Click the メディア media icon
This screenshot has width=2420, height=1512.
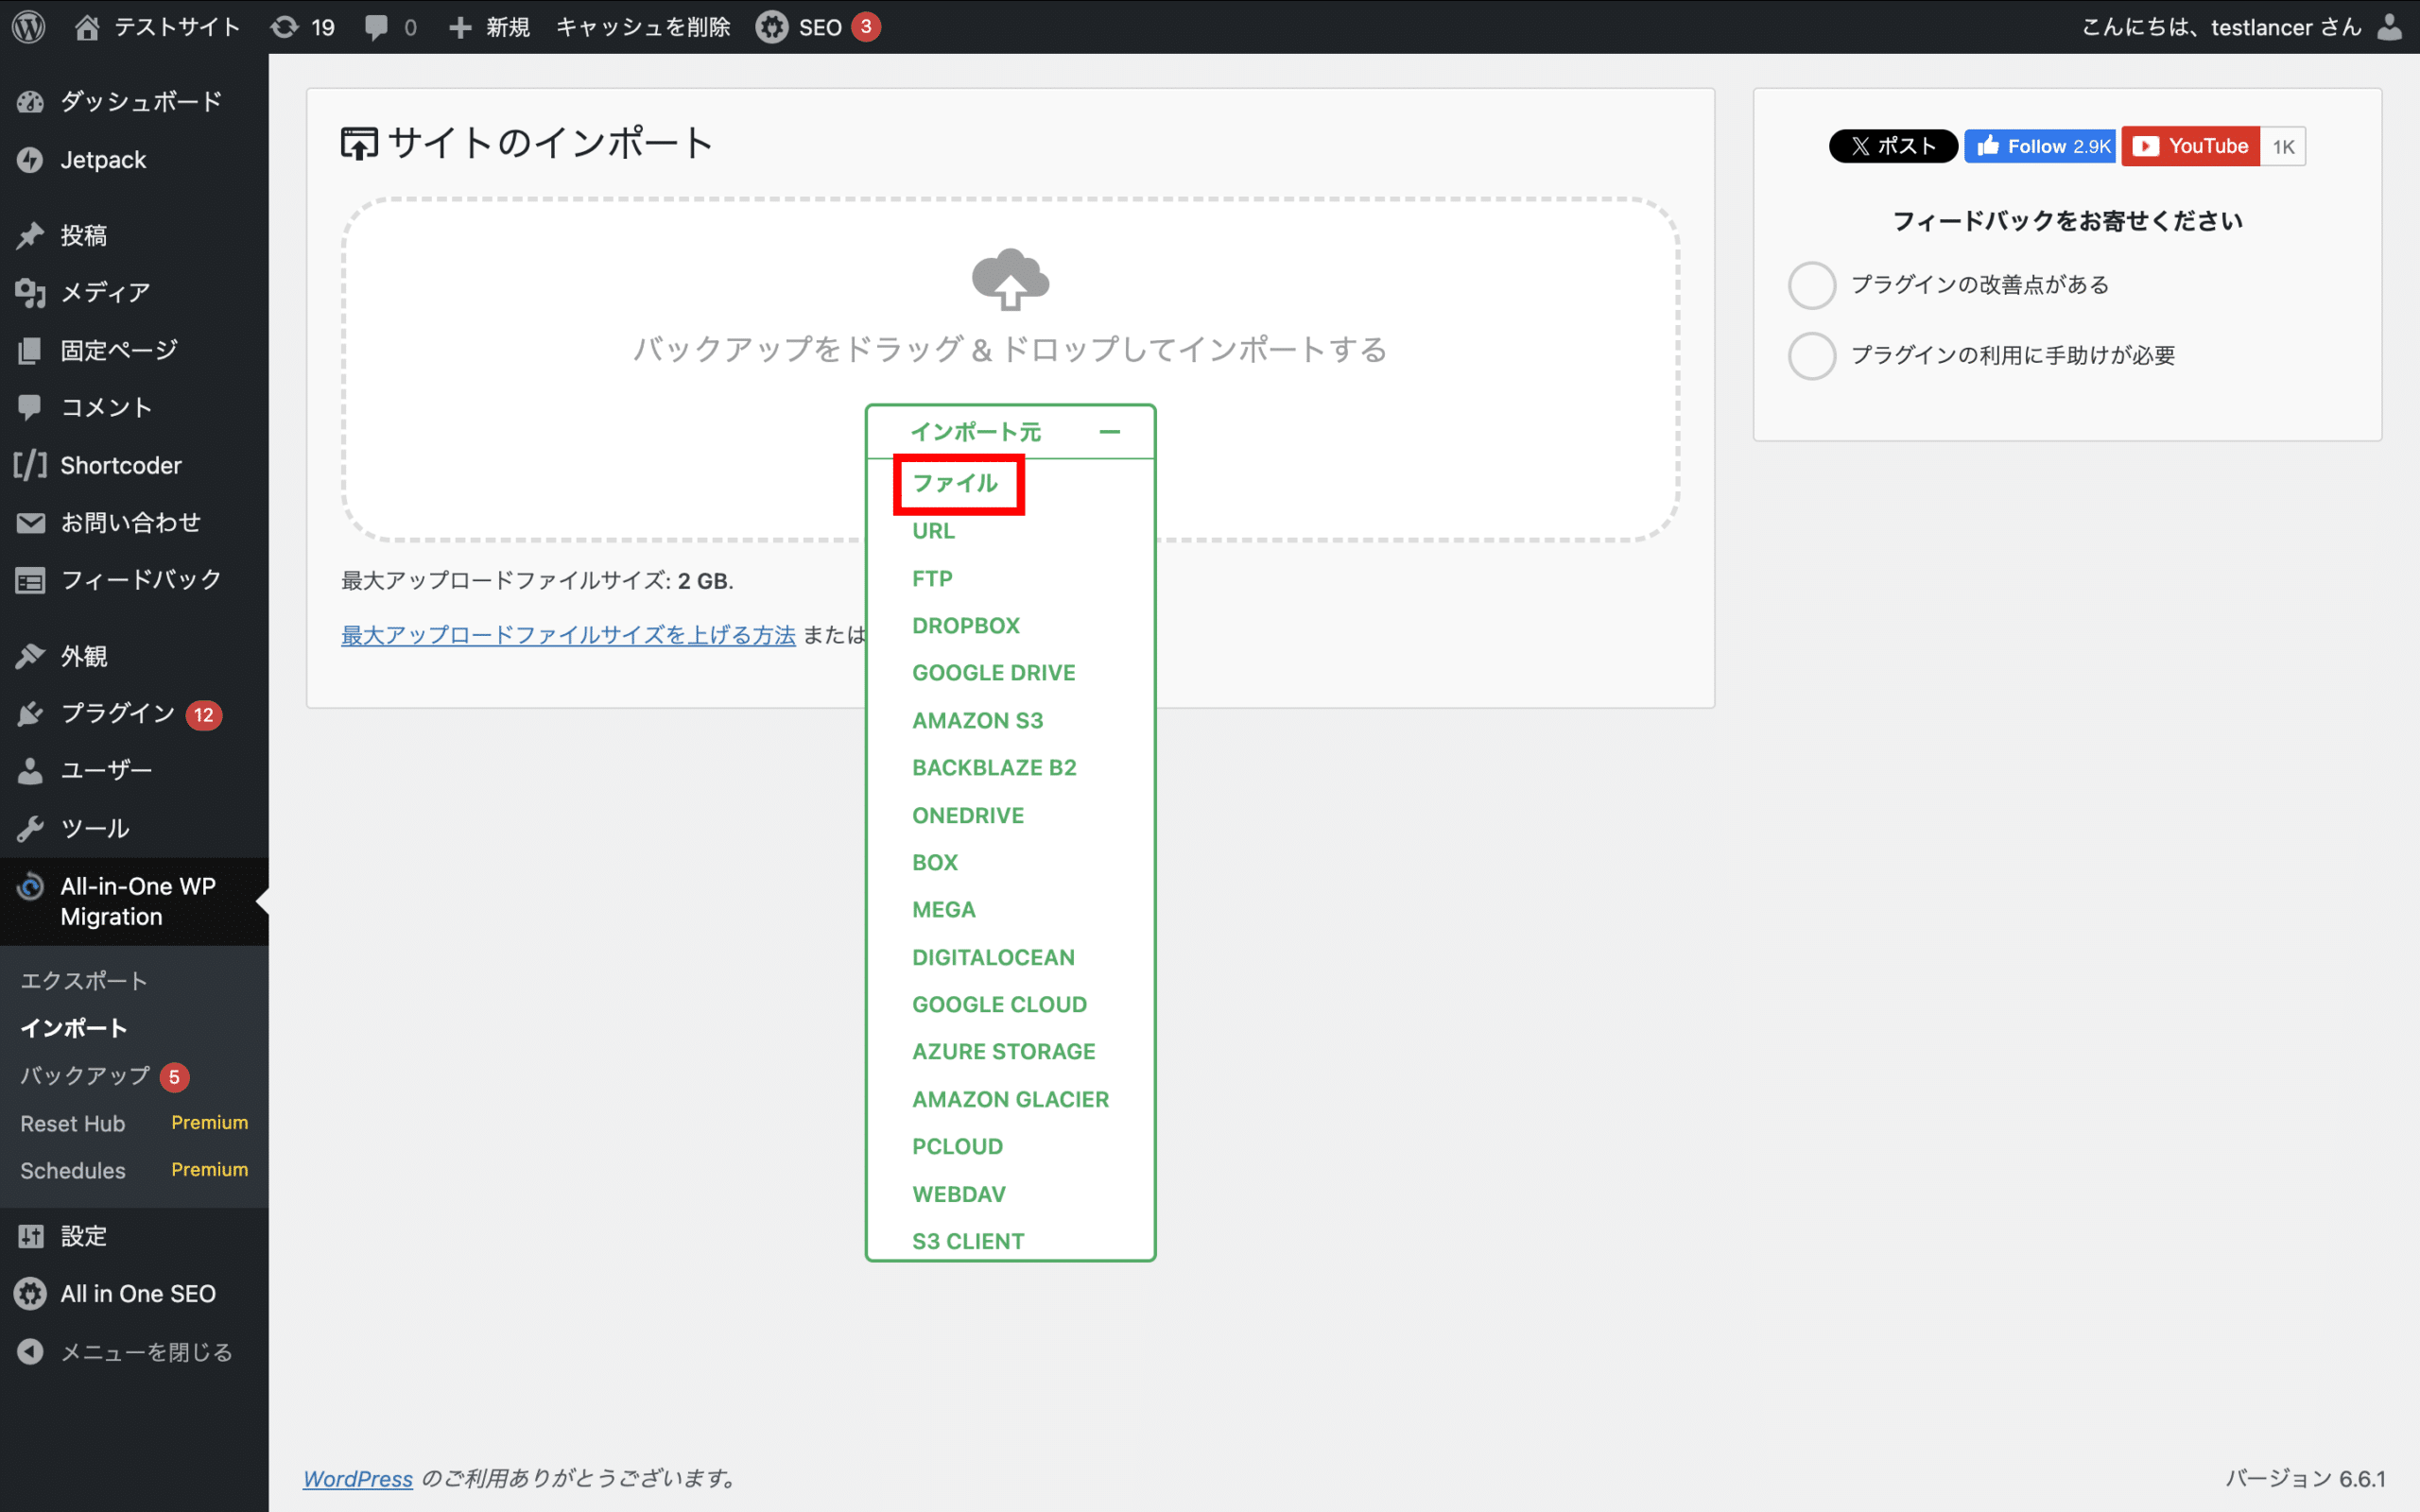[30, 293]
